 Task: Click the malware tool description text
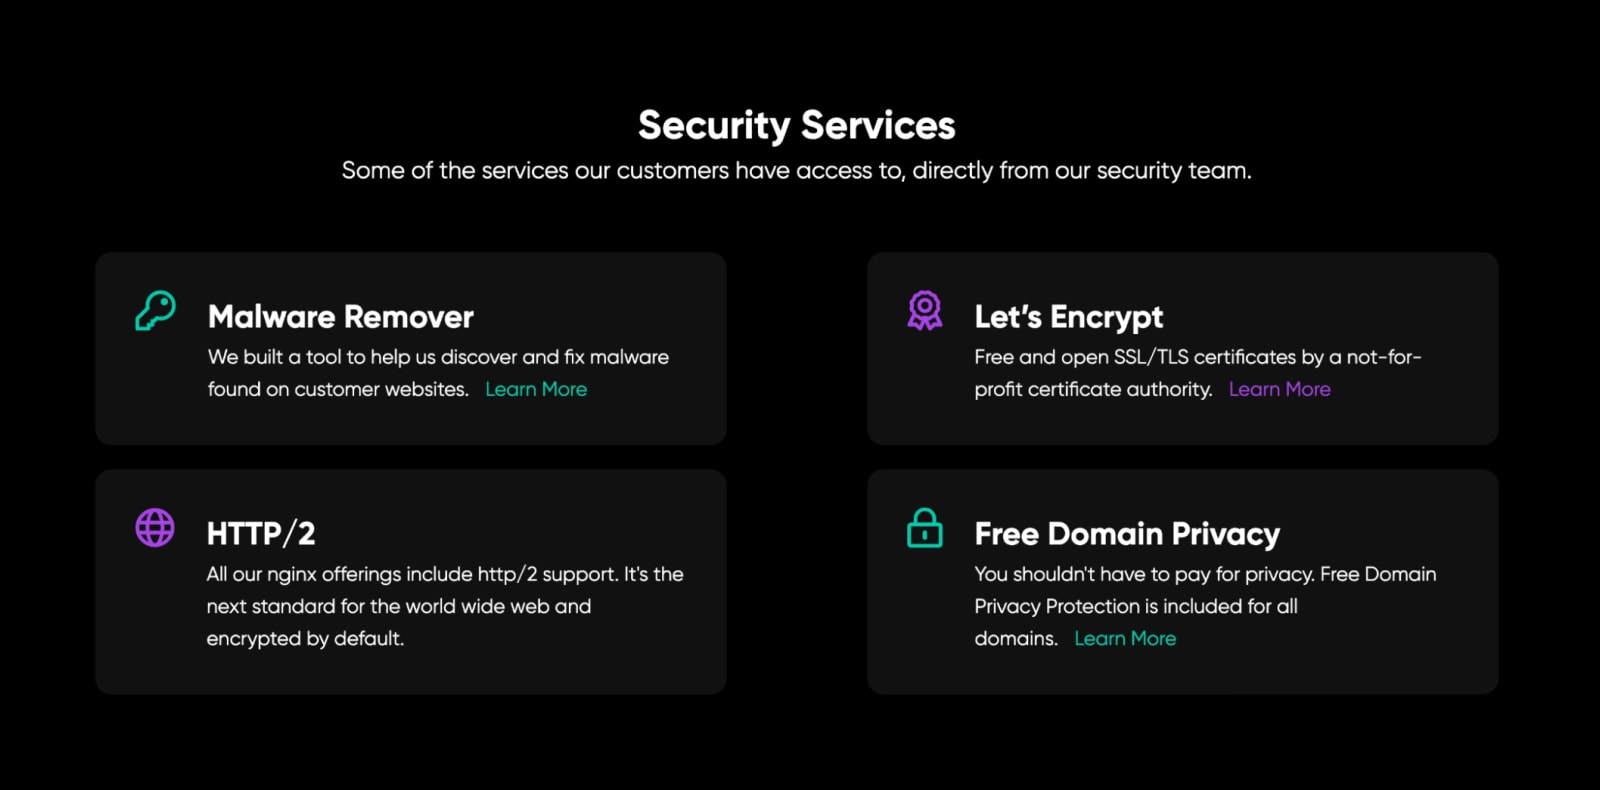coord(438,357)
